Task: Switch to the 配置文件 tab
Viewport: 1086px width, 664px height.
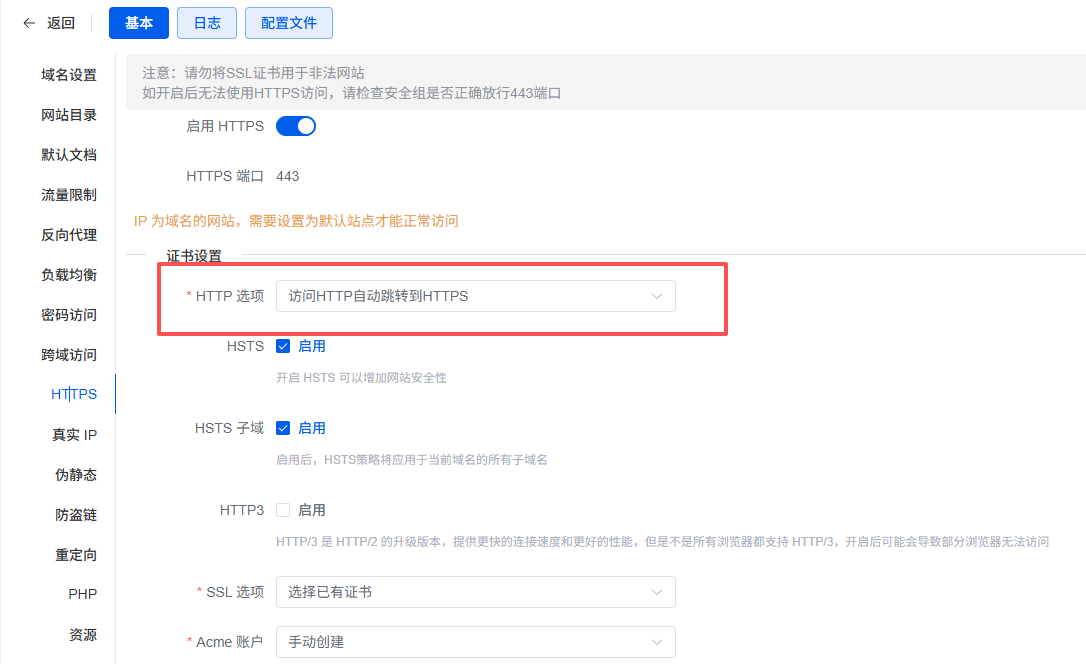Action: pyautogui.click(x=288, y=23)
